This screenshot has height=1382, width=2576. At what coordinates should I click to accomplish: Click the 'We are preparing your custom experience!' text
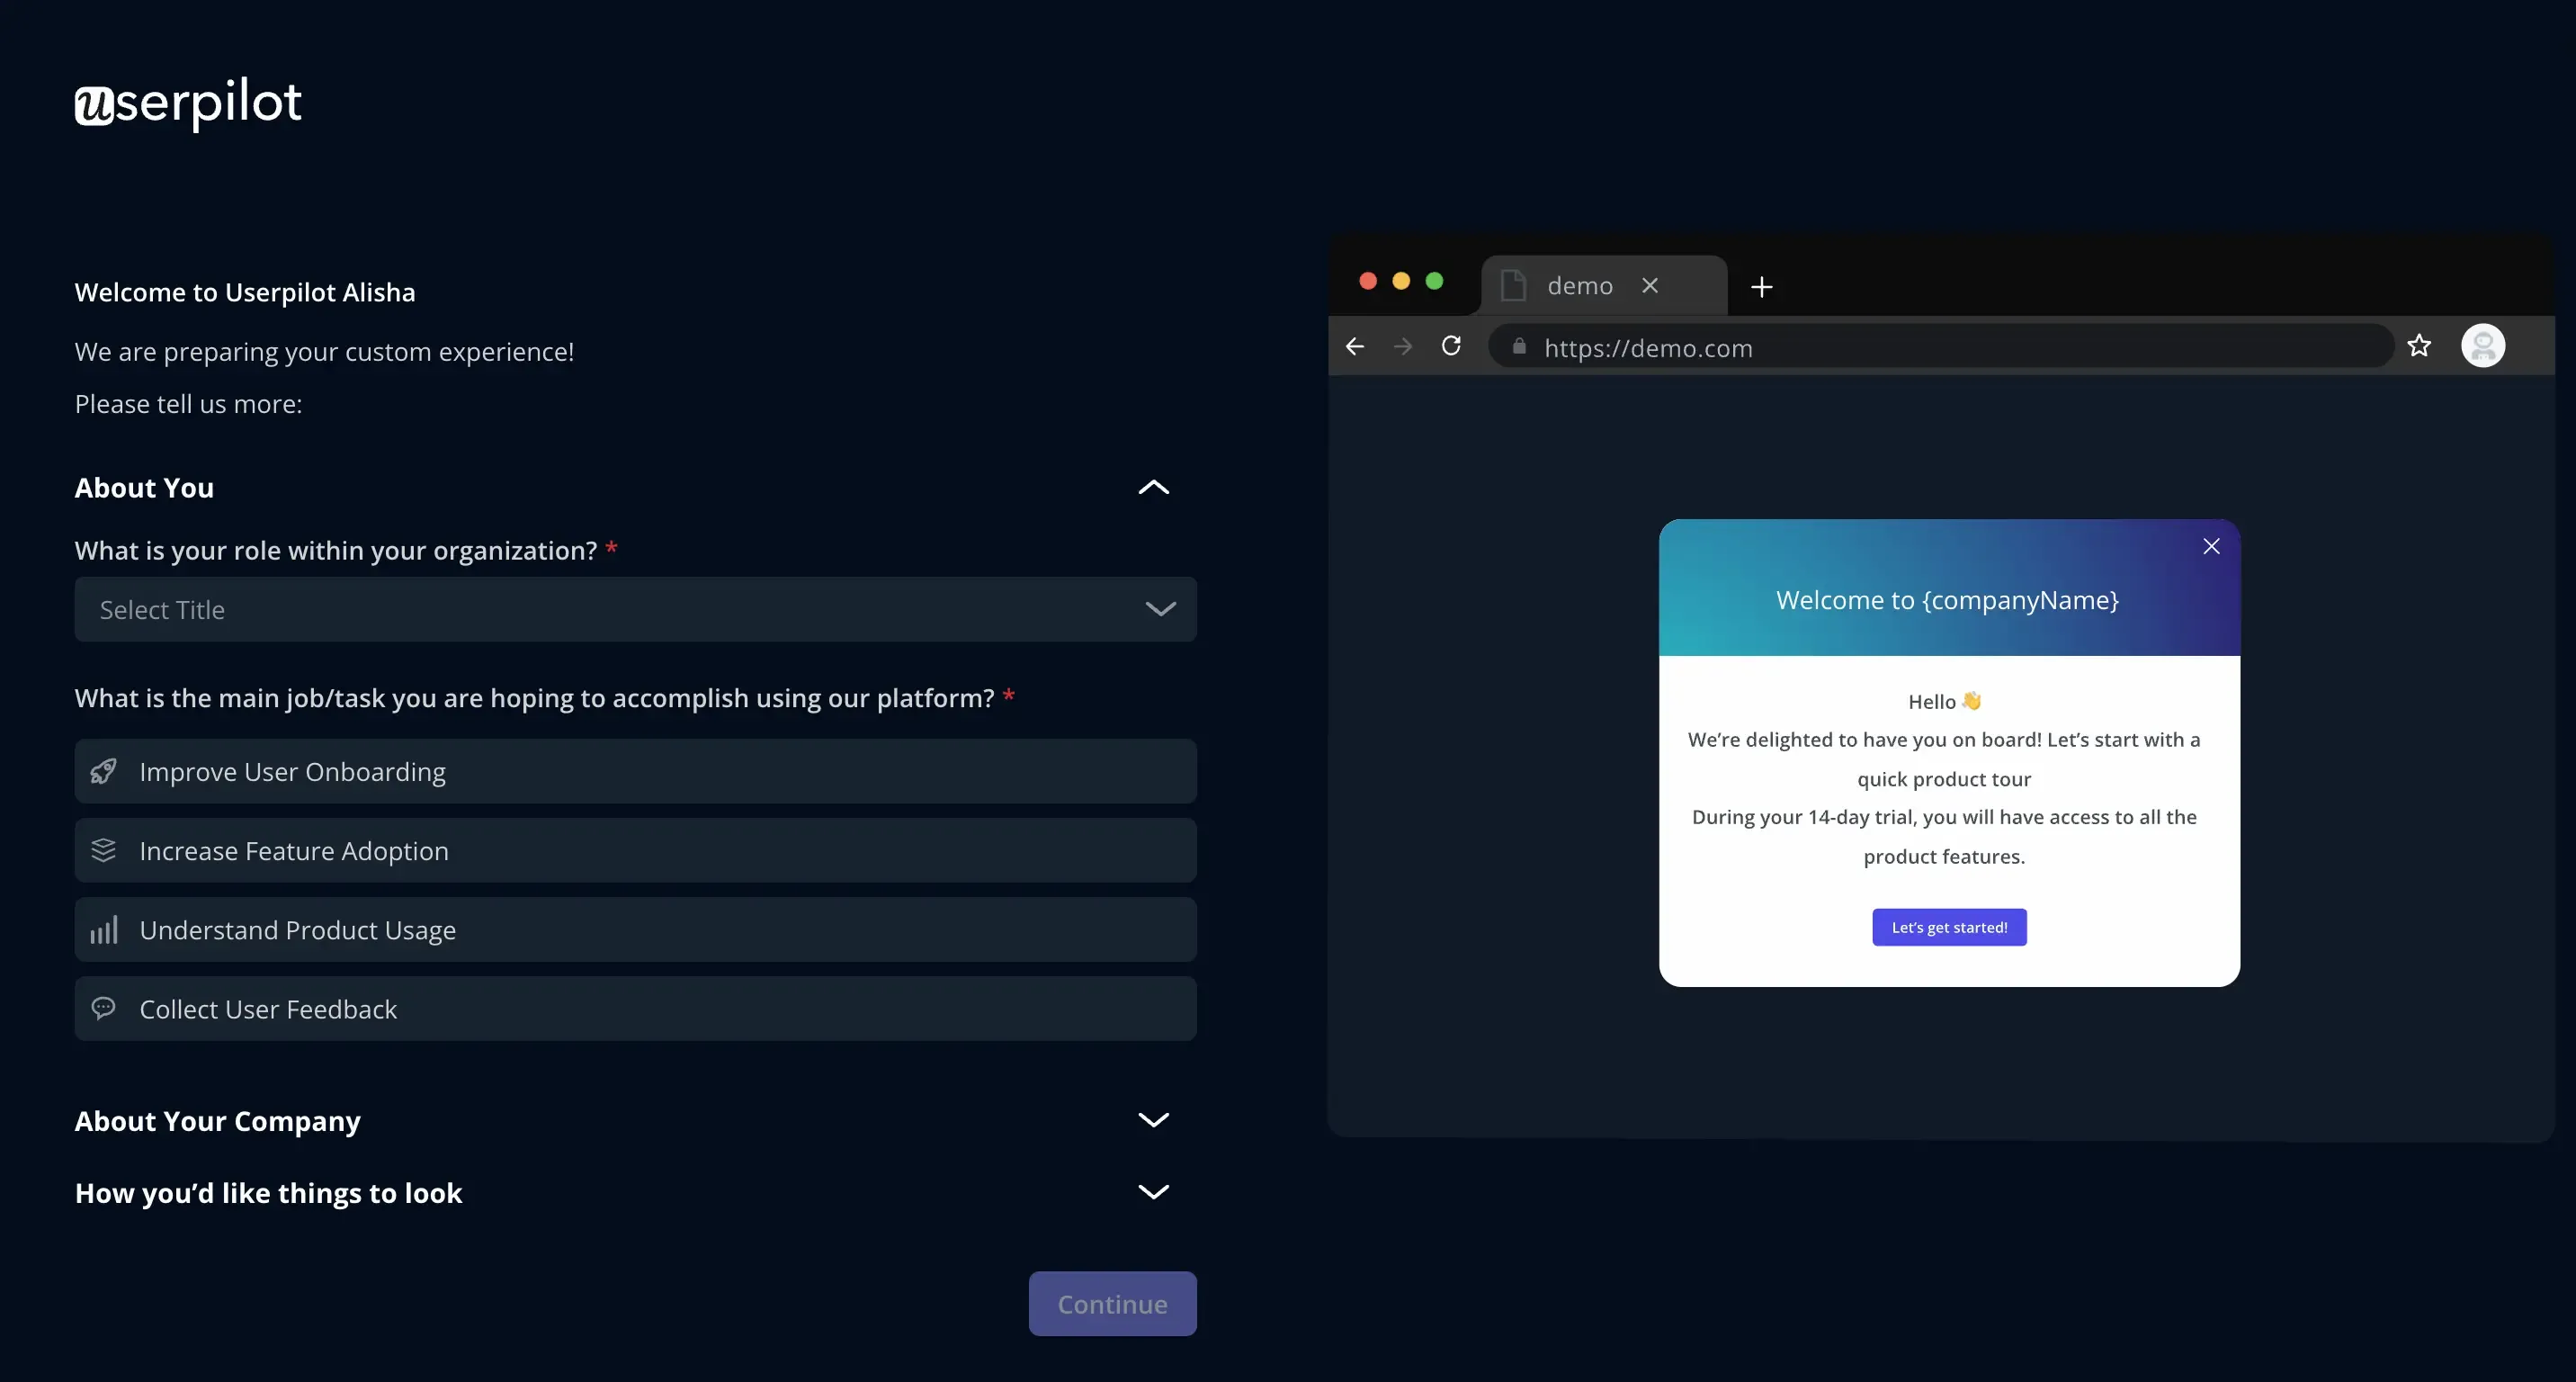324,352
